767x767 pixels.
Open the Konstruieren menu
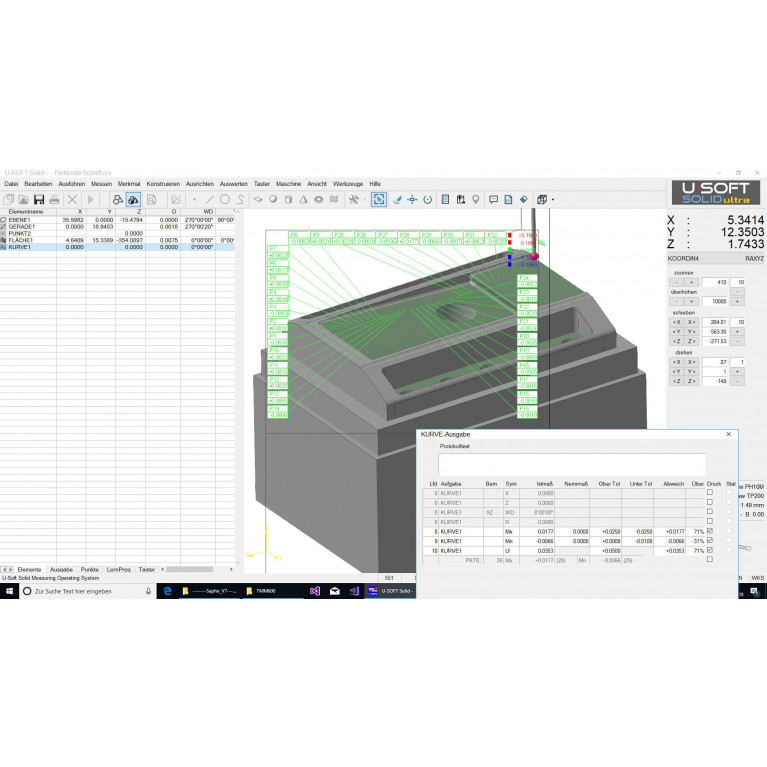coord(163,184)
